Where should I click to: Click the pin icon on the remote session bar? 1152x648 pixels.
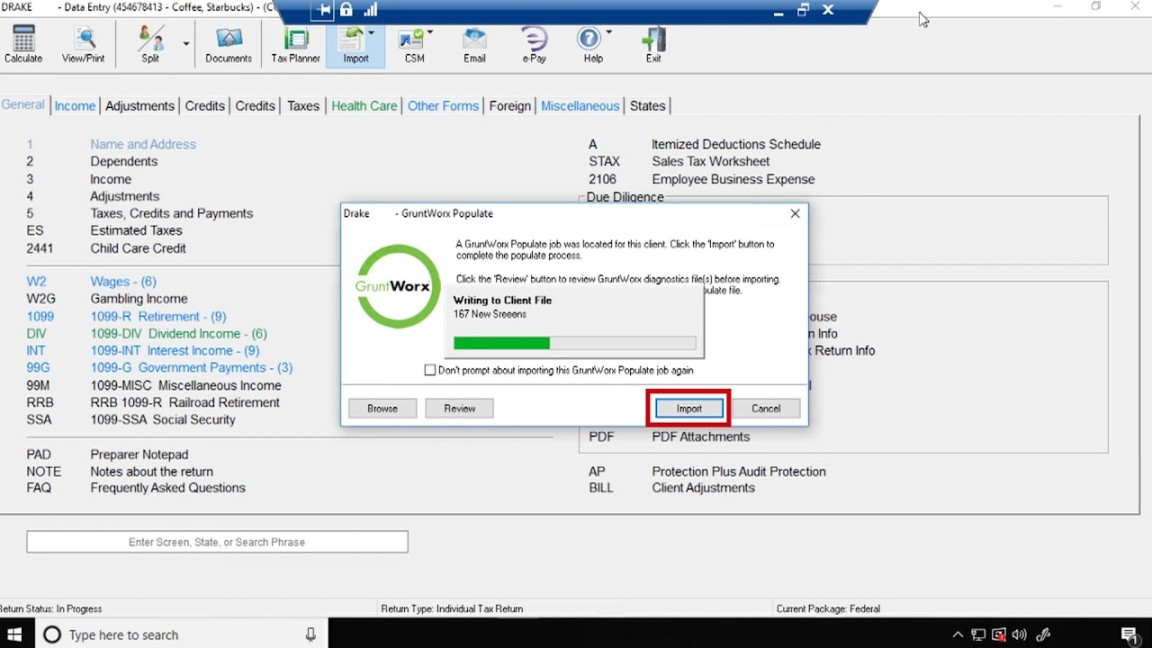coord(323,10)
